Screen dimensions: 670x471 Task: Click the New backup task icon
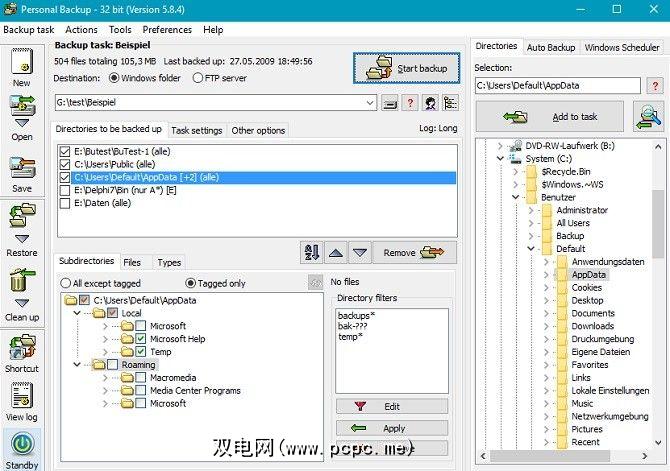22,62
